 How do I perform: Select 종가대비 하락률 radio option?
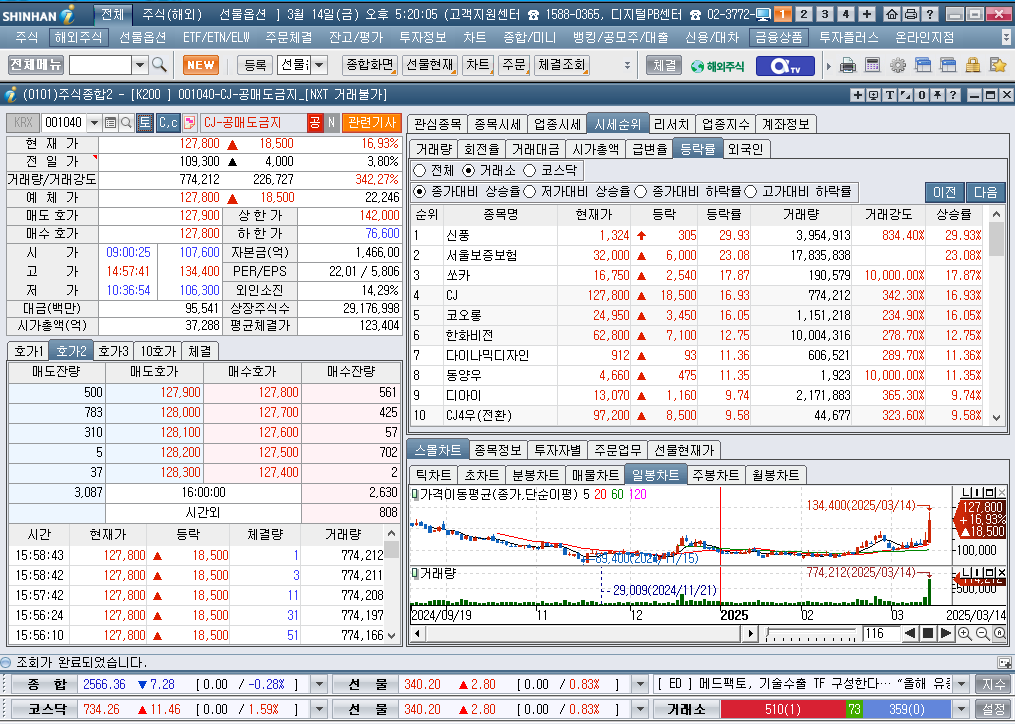pos(641,192)
